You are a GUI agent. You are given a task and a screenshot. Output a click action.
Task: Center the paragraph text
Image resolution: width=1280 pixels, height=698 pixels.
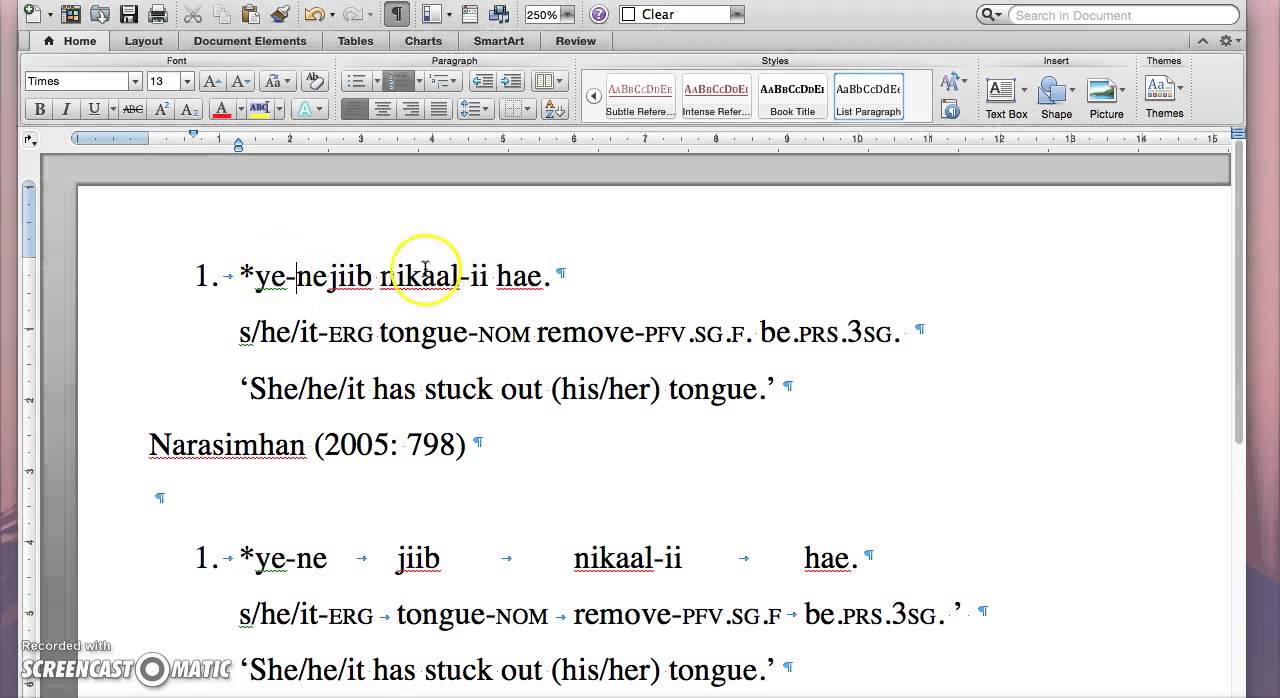tap(382, 109)
